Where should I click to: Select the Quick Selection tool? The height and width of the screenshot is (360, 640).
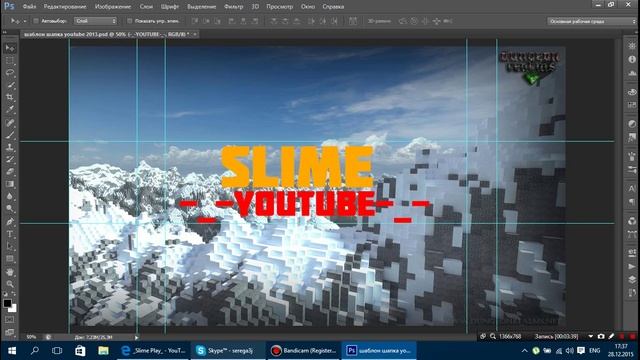(10, 85)
